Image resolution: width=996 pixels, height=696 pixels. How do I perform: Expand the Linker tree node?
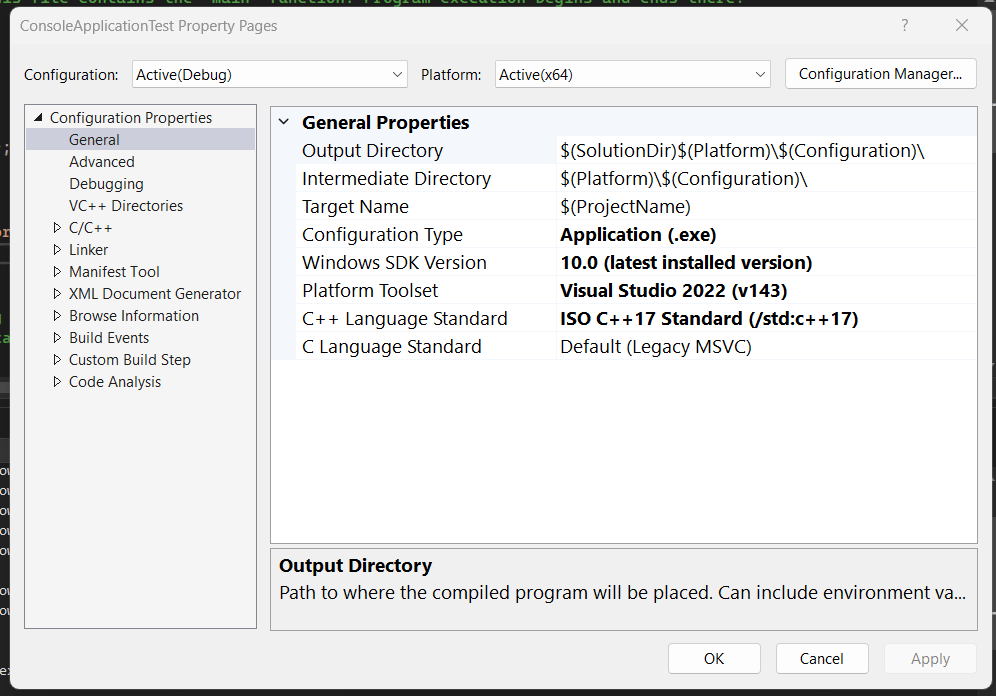(57, 250)
